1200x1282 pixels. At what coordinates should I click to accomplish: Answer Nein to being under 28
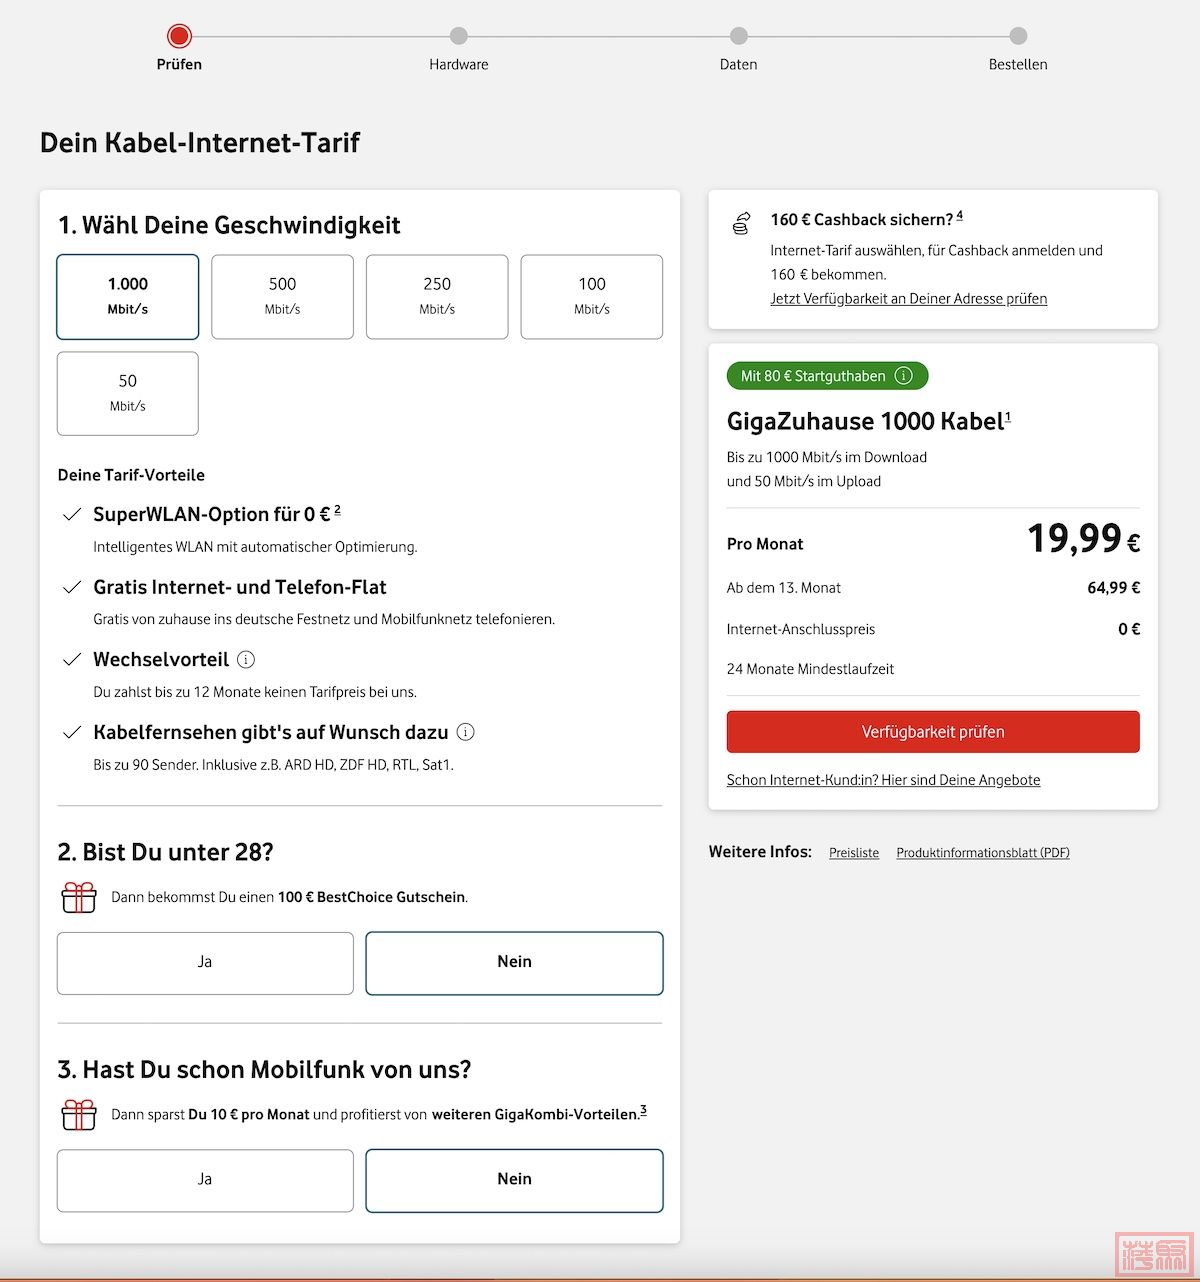click(514, 963)
